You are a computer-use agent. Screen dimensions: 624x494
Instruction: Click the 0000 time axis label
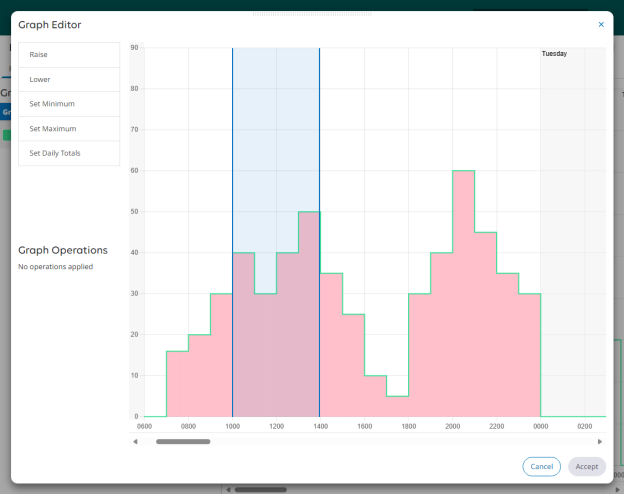[540, 426]
